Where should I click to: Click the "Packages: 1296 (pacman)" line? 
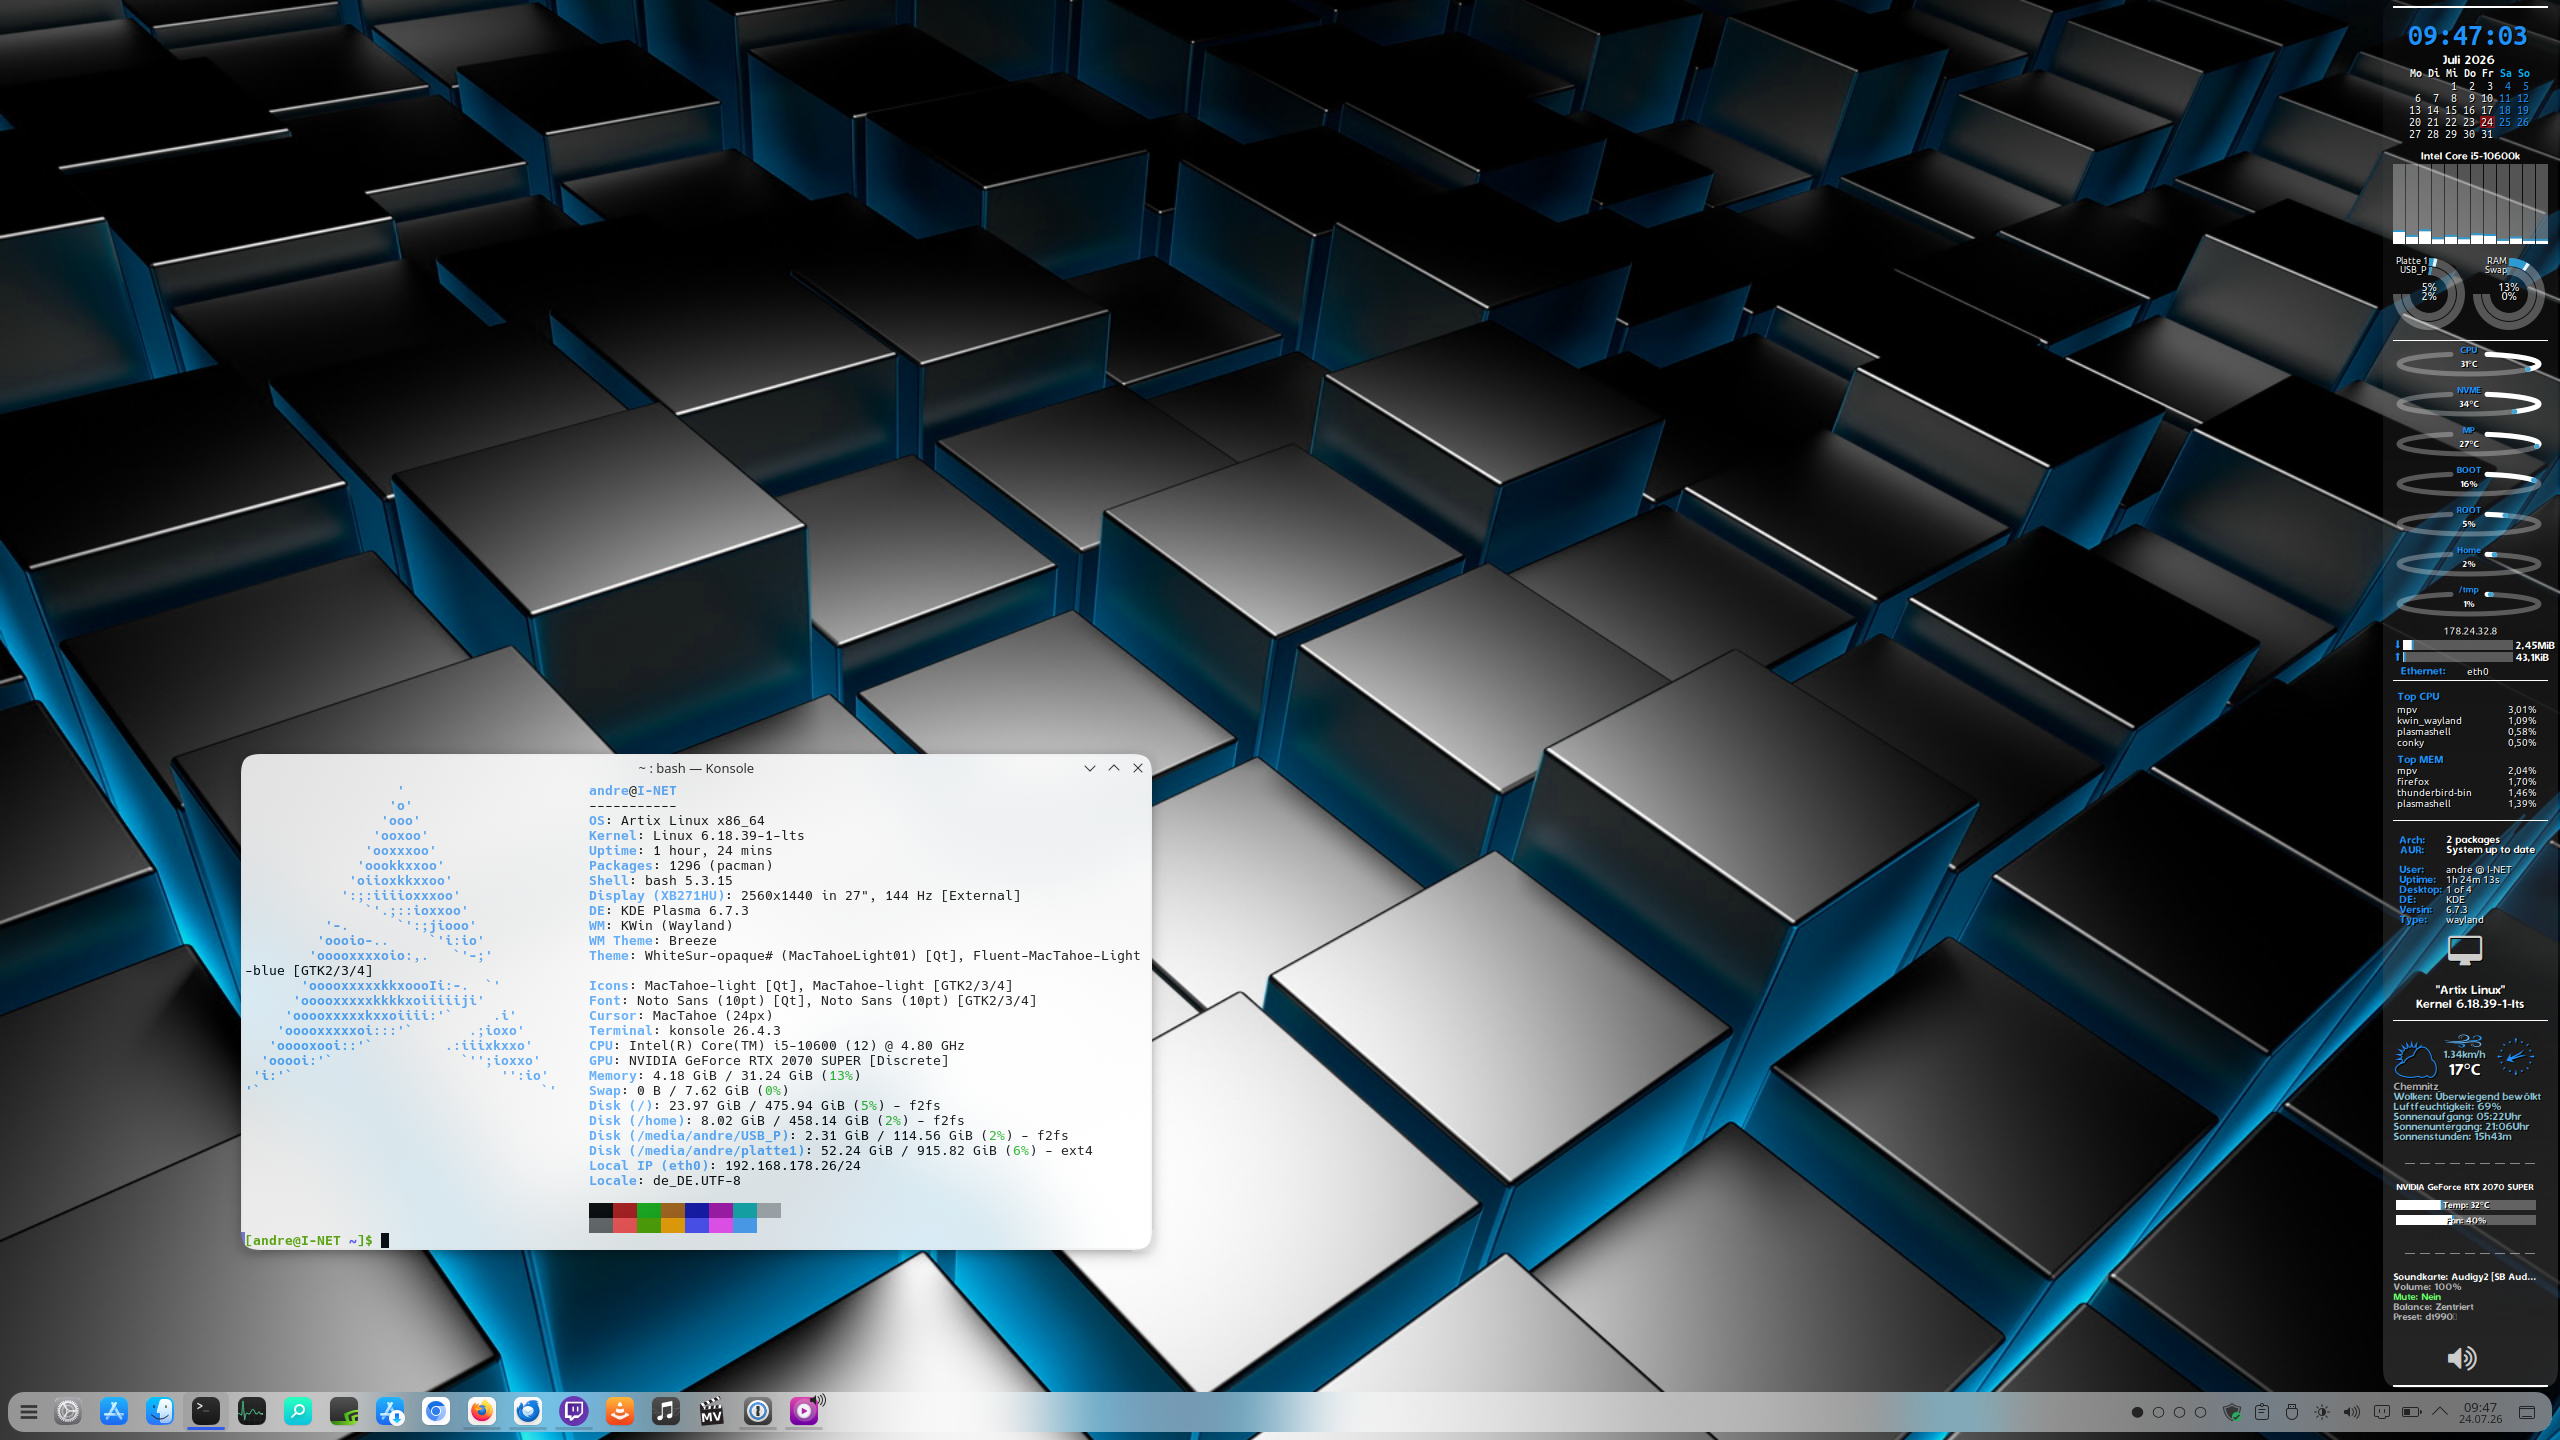(x=681, y=865)
